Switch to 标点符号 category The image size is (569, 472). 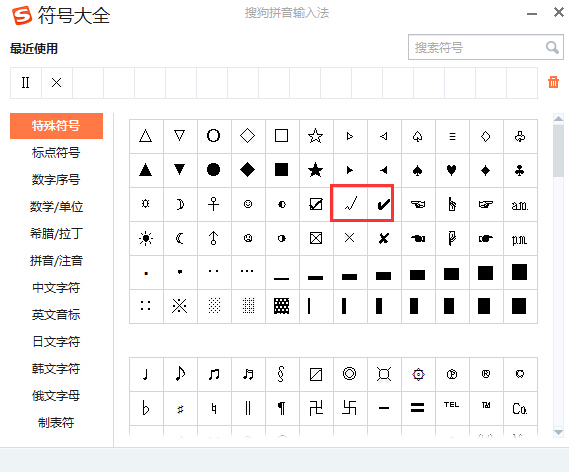56,153
